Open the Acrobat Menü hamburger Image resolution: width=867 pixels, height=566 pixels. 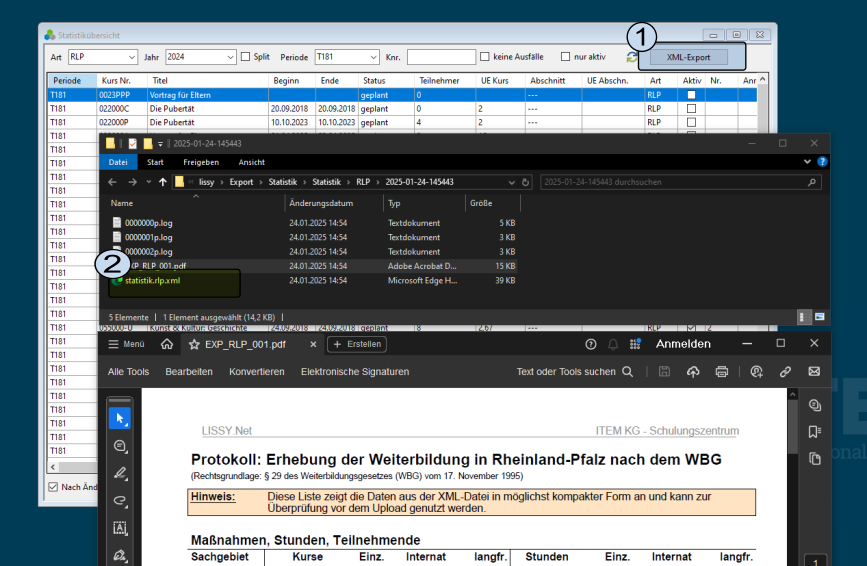coord(126,344)
